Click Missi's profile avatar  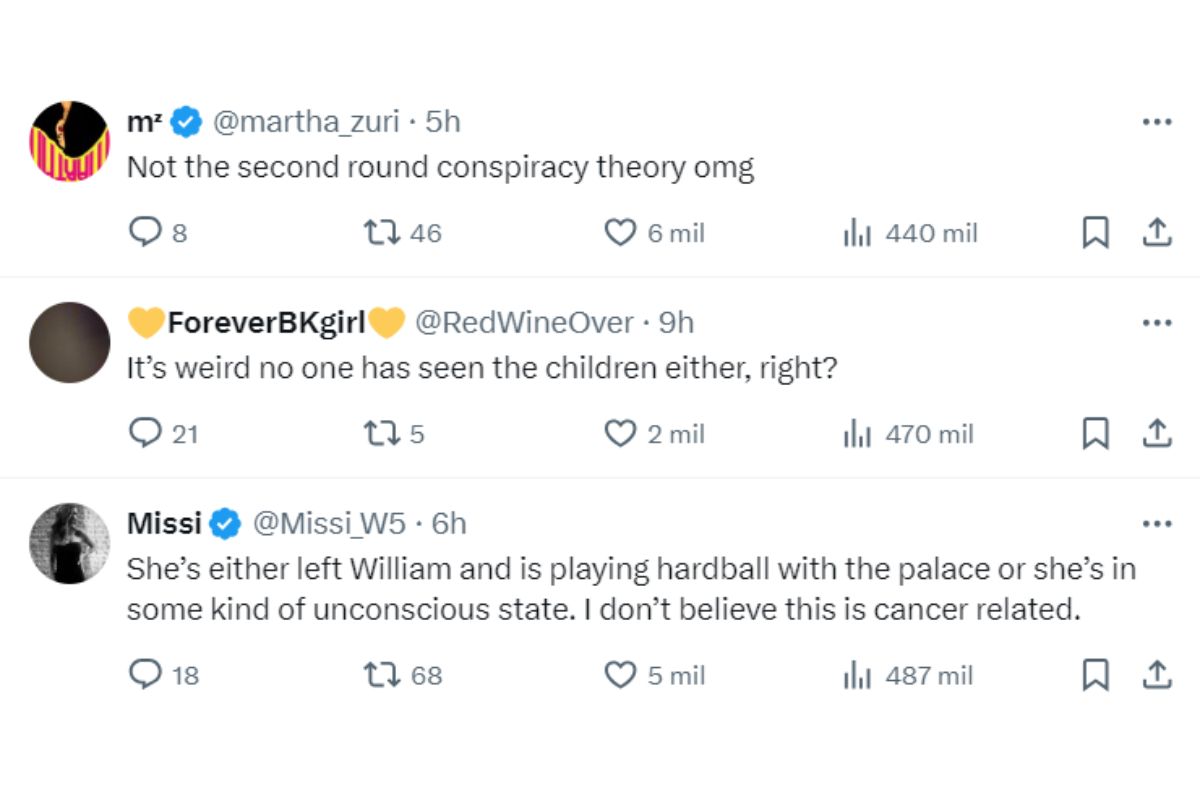pos(69,543)
